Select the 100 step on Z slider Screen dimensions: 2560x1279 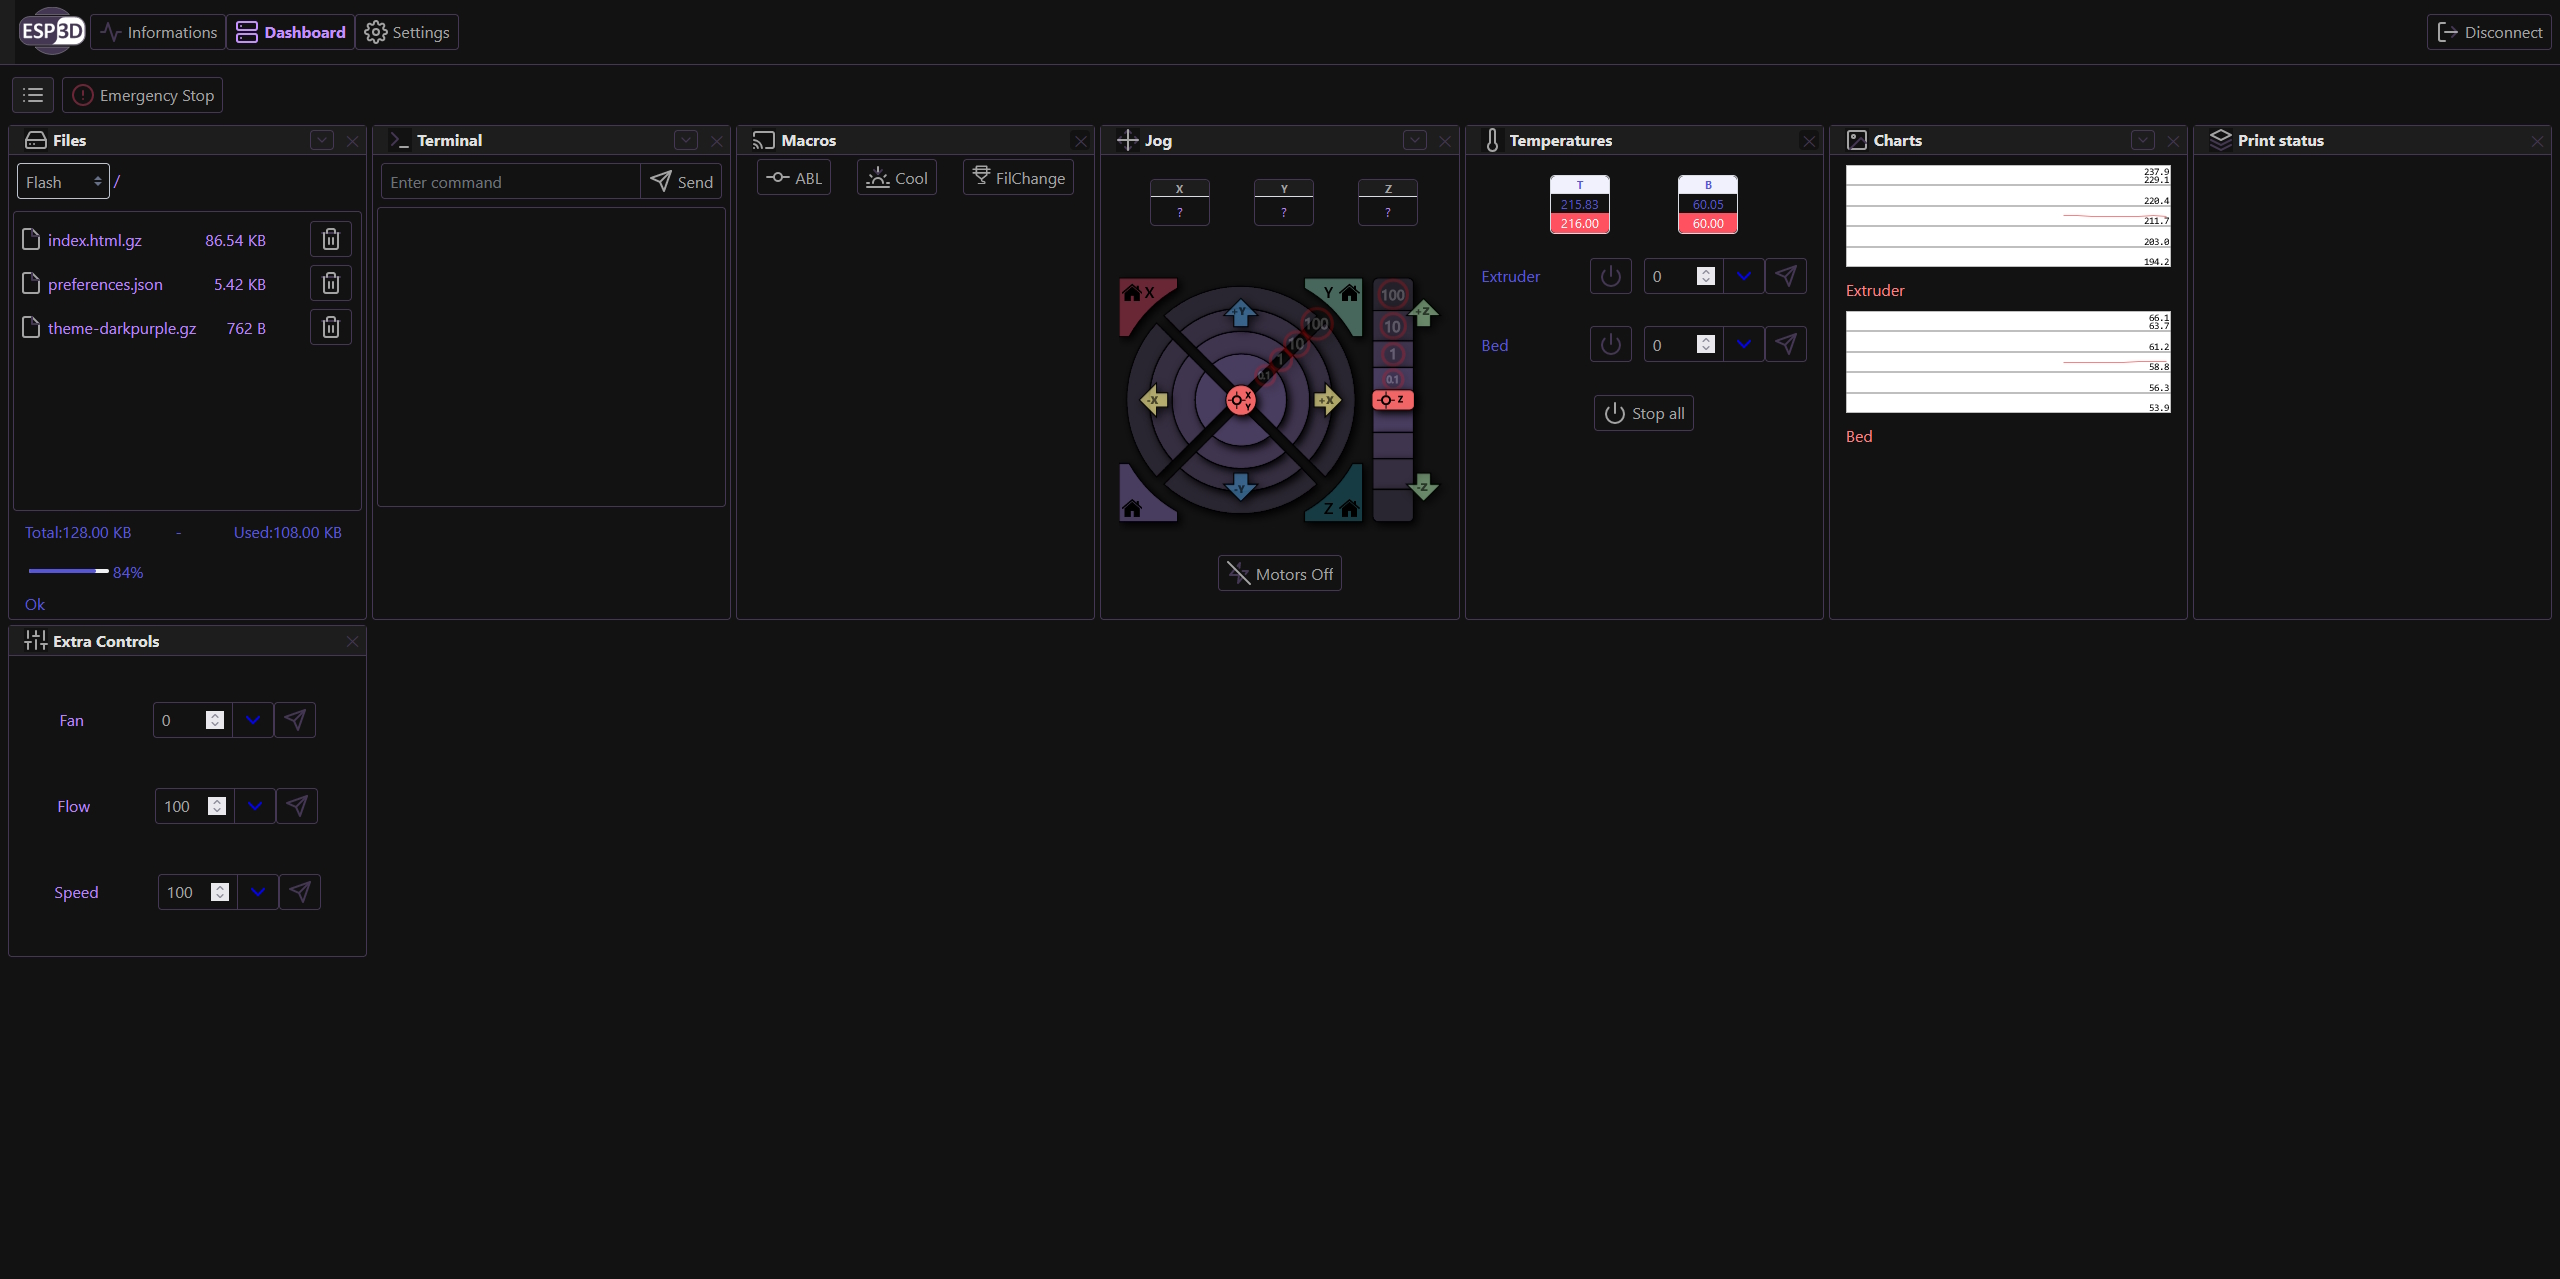[x=1392, y=295]
